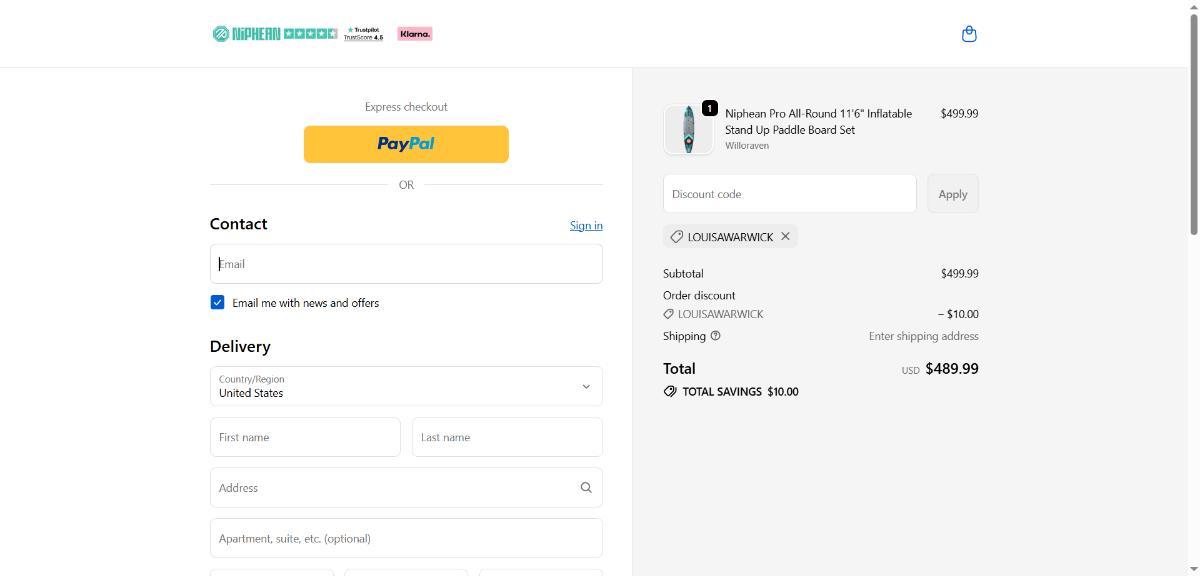This screenshot has height=576, width=1200.
Task: Click the Sign in link
Action: (x=586, y=225)
